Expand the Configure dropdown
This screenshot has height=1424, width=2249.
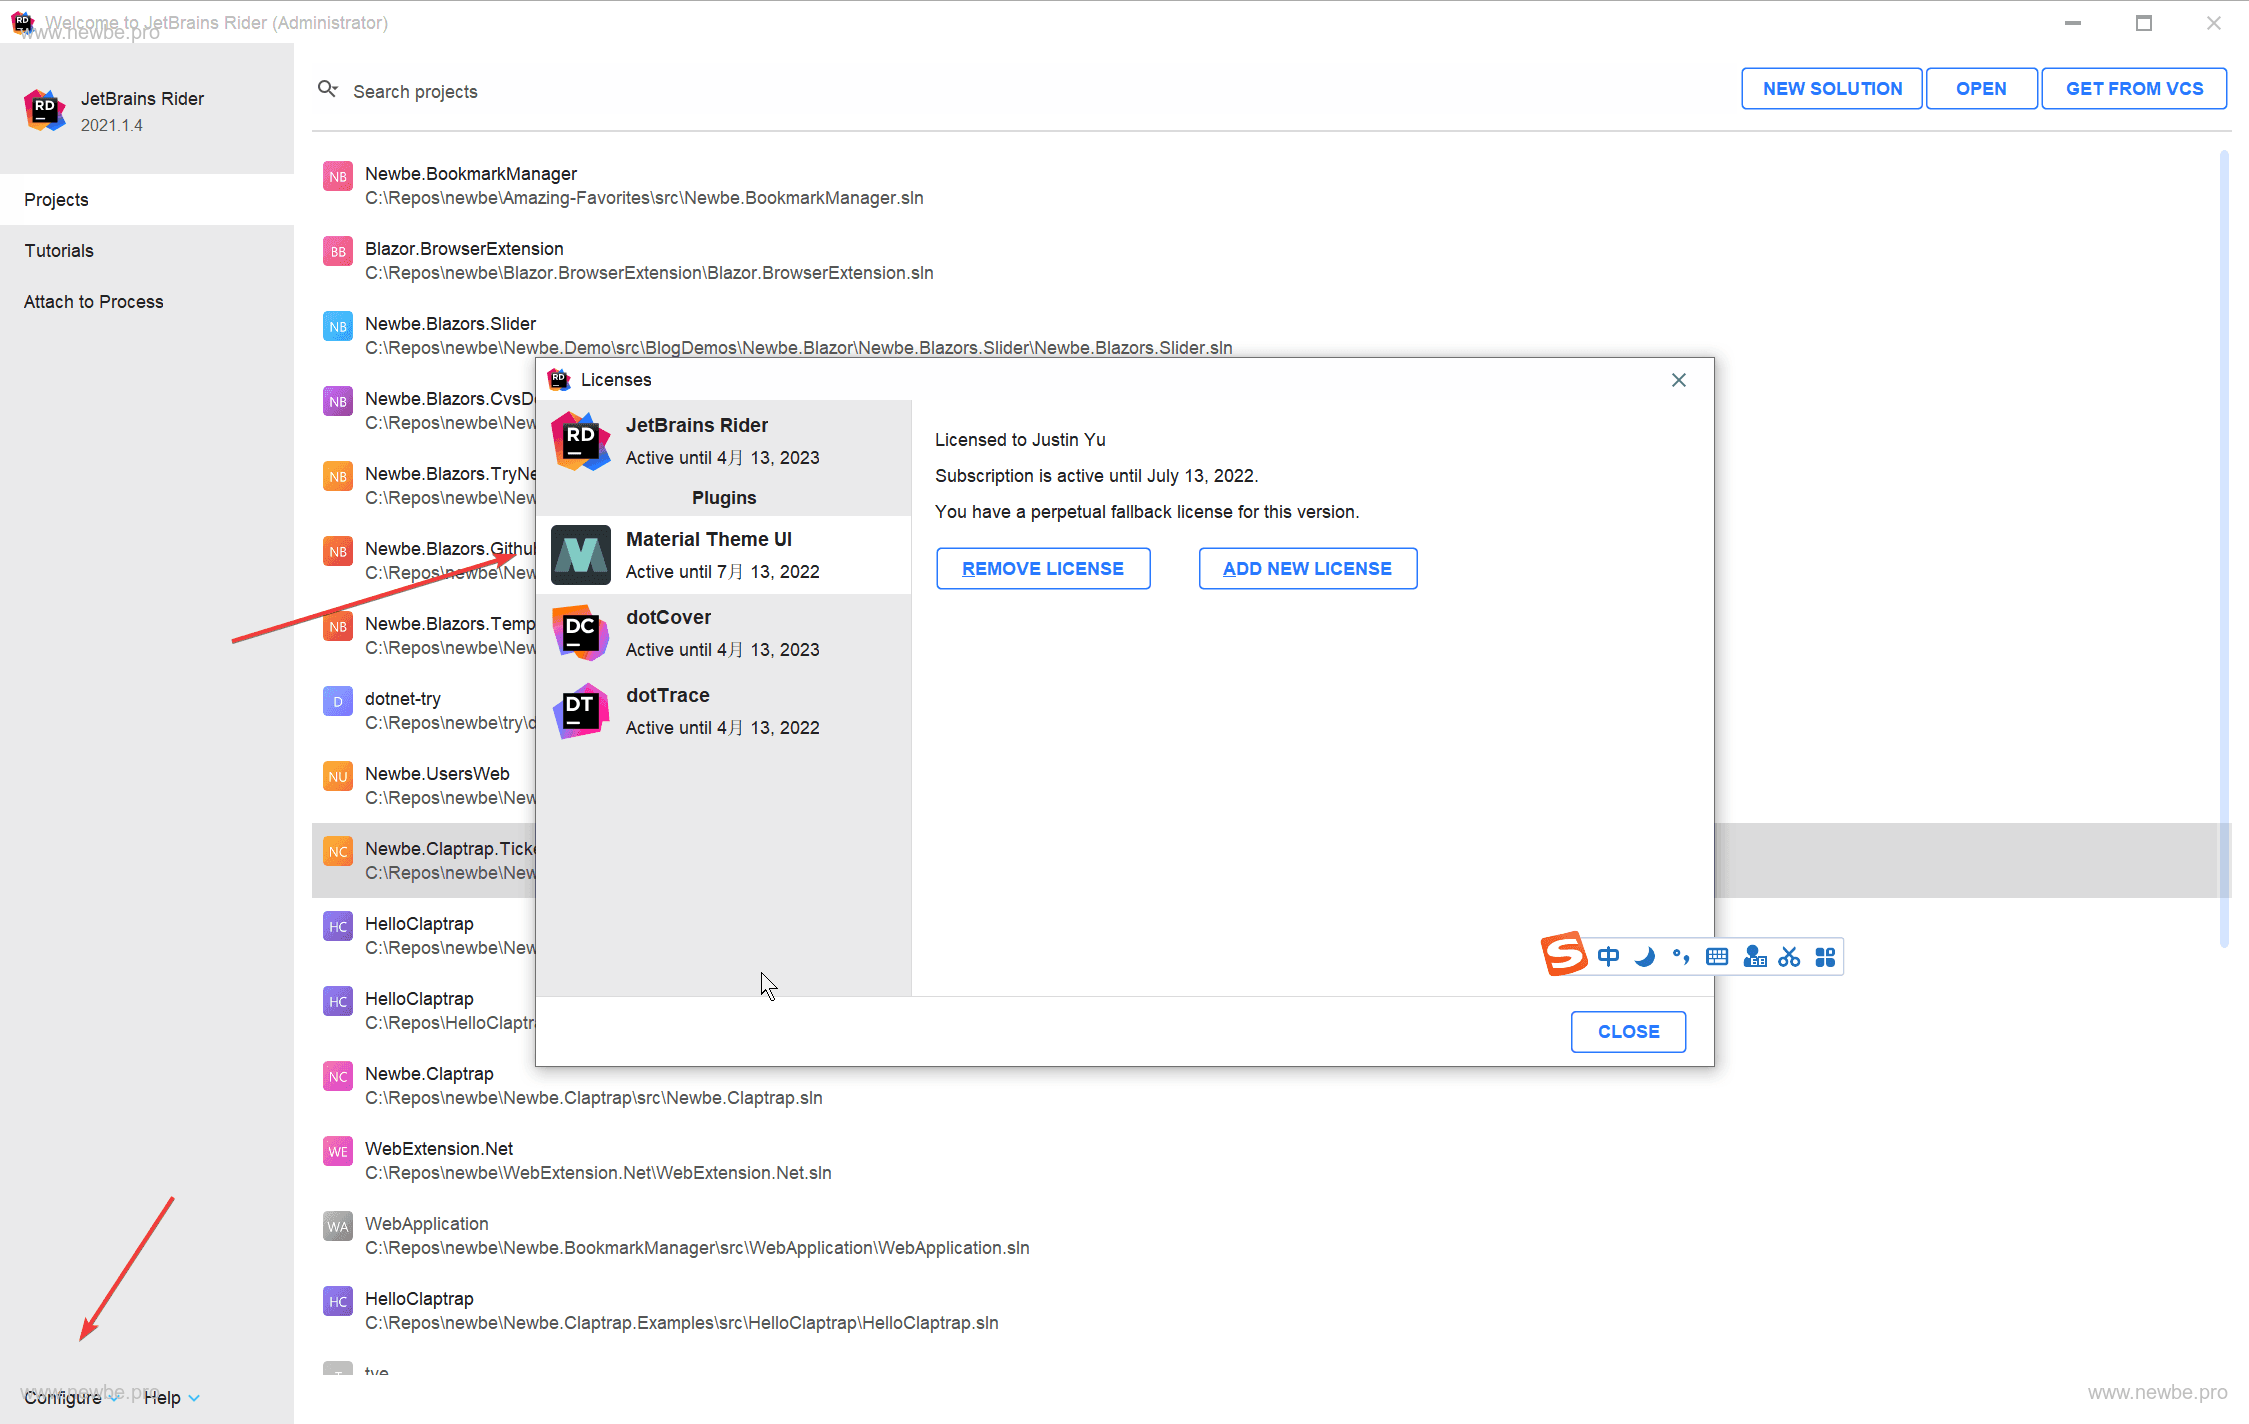click(70, 1397)
